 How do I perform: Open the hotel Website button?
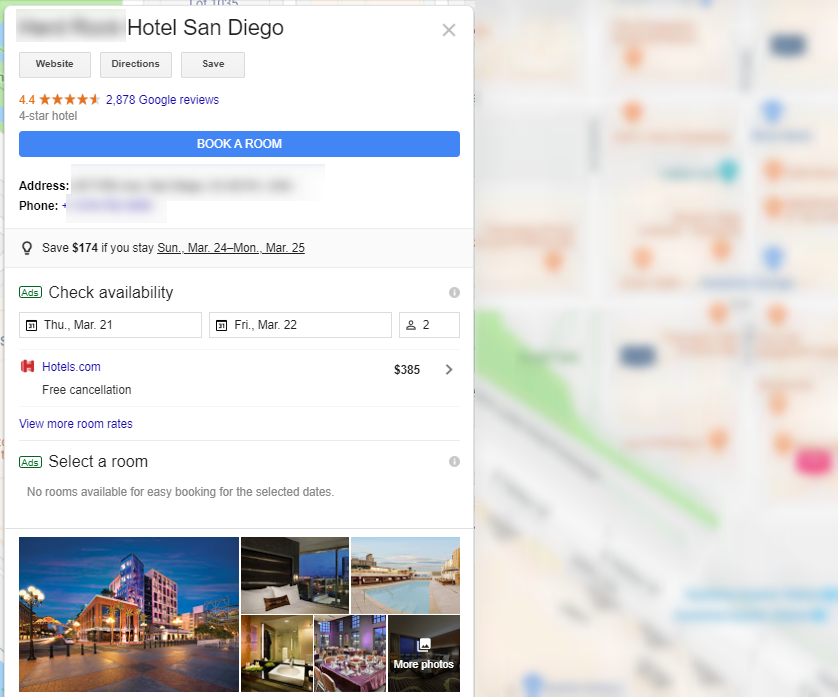tap(55, 64)
